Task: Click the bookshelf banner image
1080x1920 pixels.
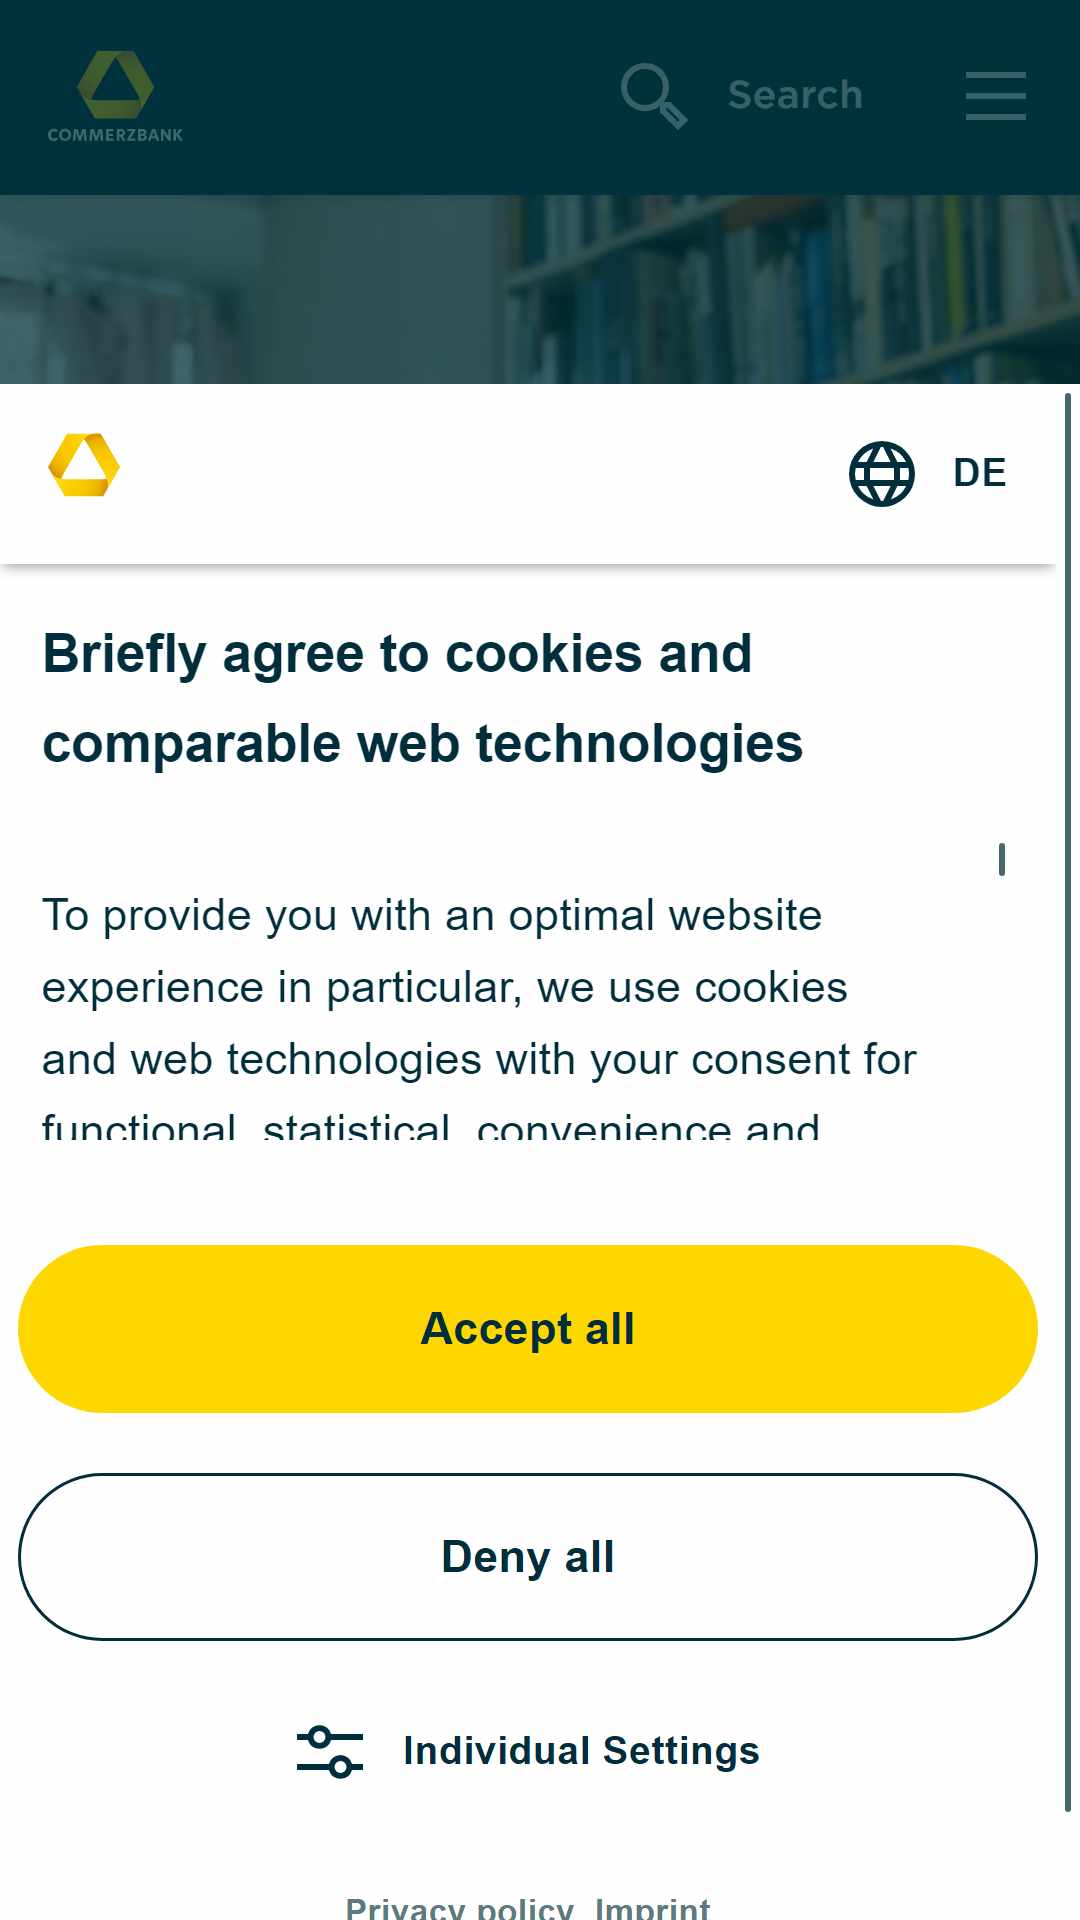Action: (540, 289)
